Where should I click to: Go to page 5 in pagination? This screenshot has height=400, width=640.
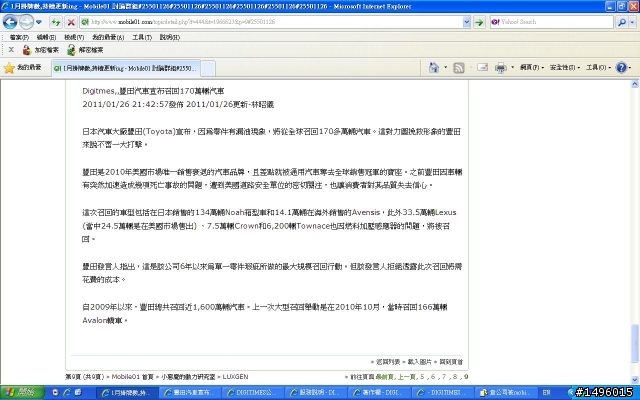[422, 377]
